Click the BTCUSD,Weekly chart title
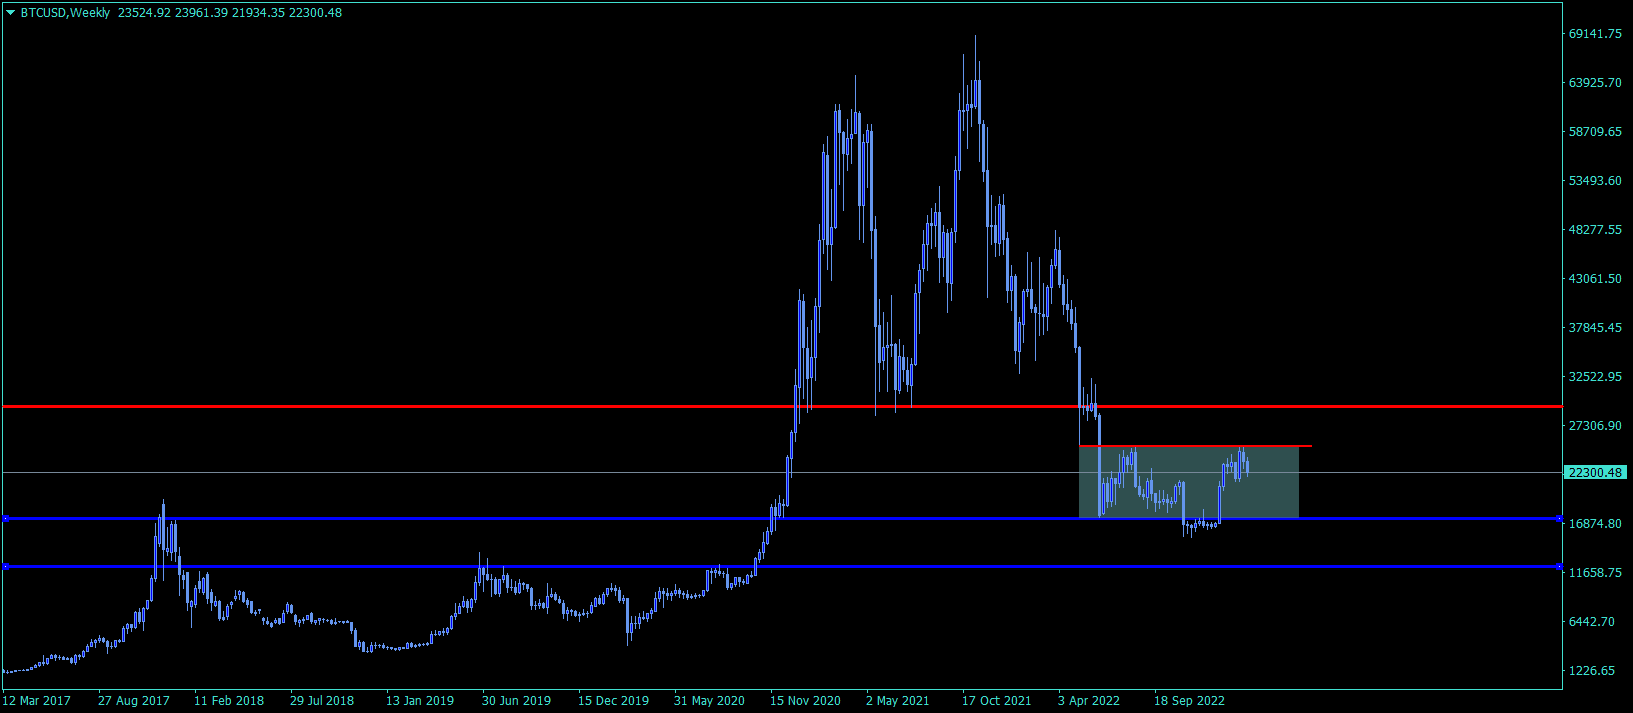 click(65, 13)
